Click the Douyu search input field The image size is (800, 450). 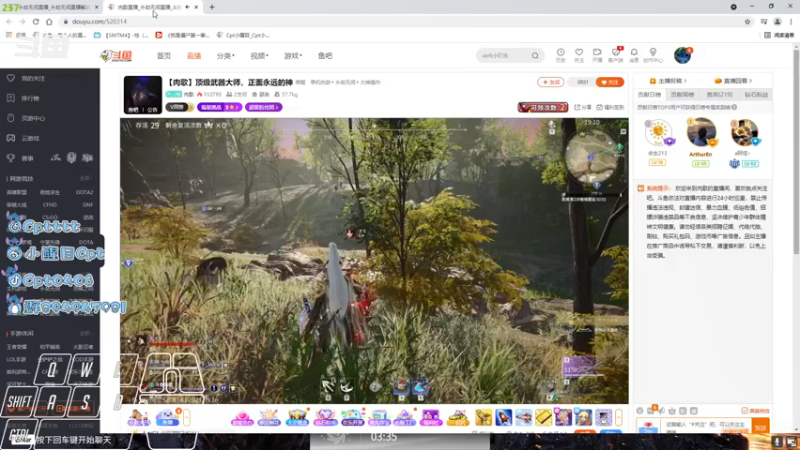click(x=504, y=56)
